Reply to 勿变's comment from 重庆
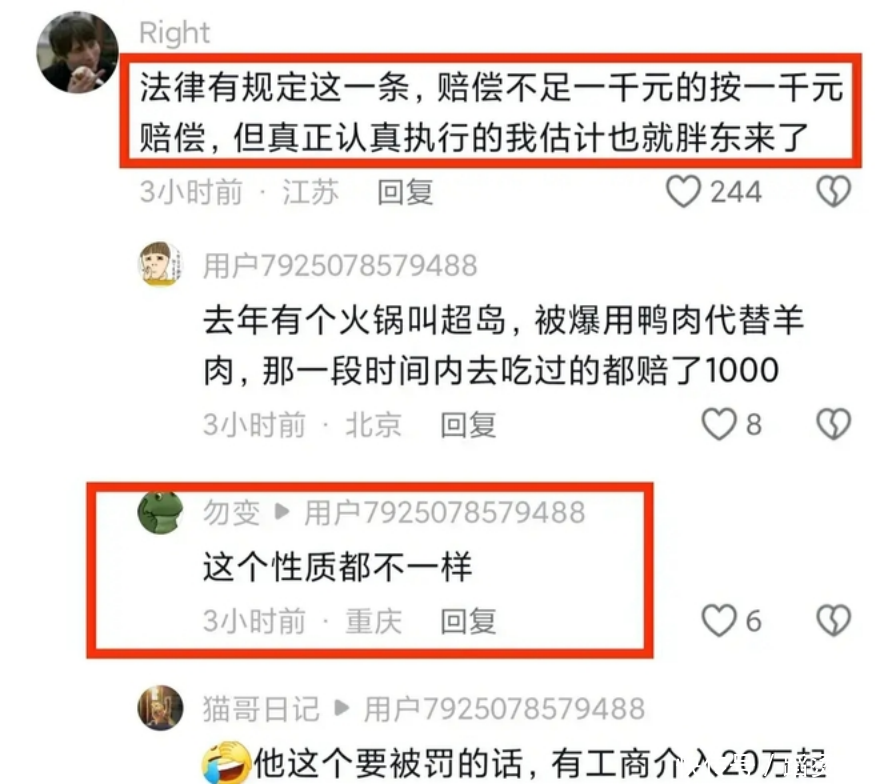This screenshot has width=896, height=784. point(468,621)
